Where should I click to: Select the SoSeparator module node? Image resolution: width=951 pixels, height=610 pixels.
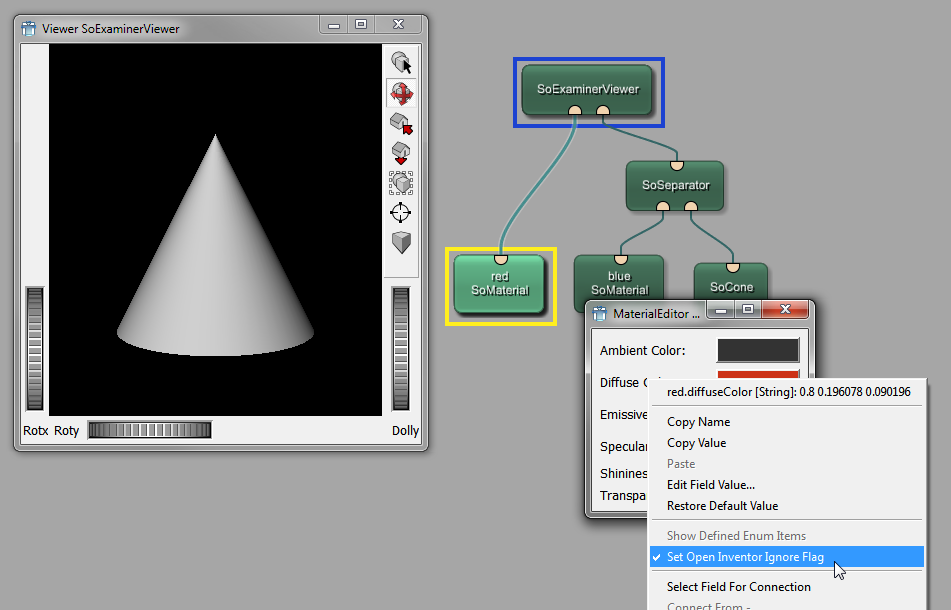(x=675, y=185)
